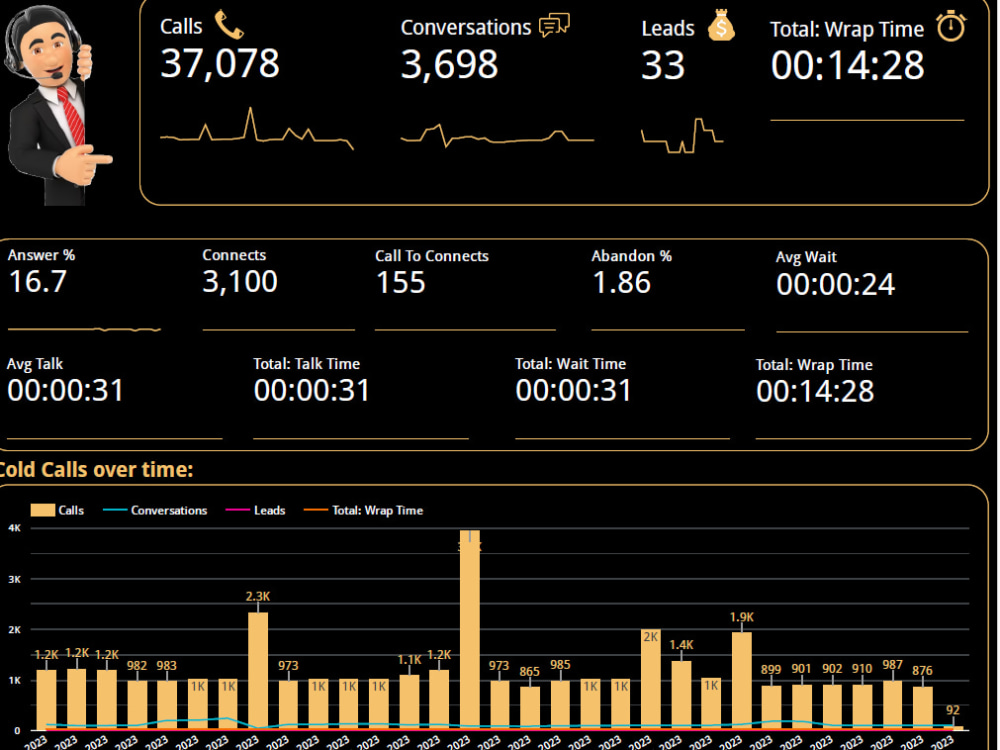The width and height of the screenshot is (1000, 750).
Task: Click the stopwatch icon beside Total: Wrap Time
Action: 951,26
